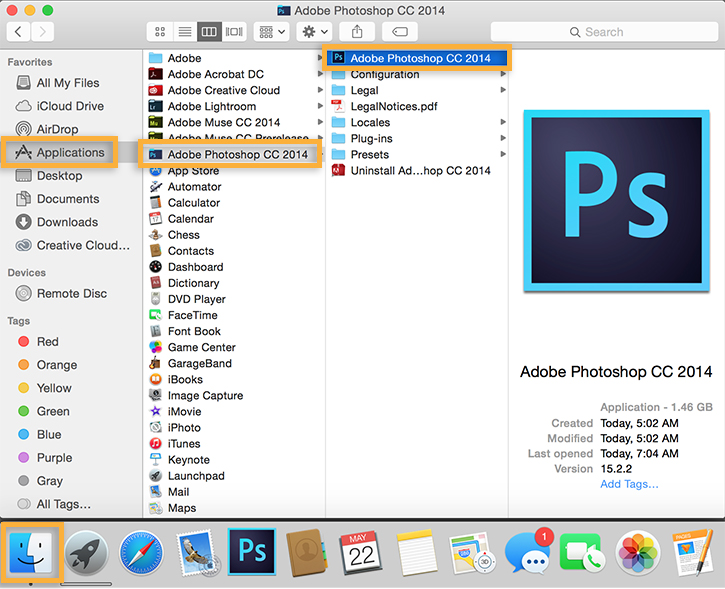The image size is (725, 589).
Task: Launch Safari from the Dock
Action: coord(140,552)
